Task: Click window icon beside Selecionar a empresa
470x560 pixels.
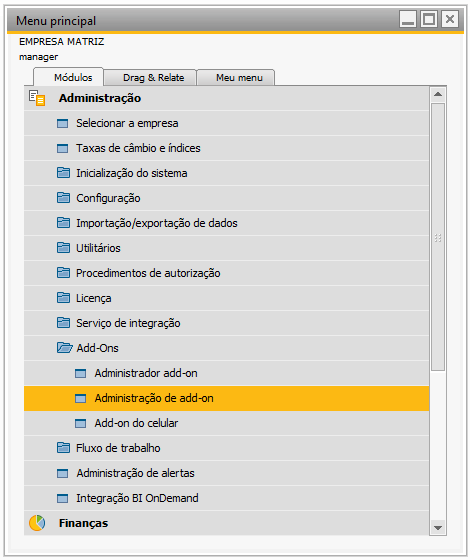Action: (62, 124)
